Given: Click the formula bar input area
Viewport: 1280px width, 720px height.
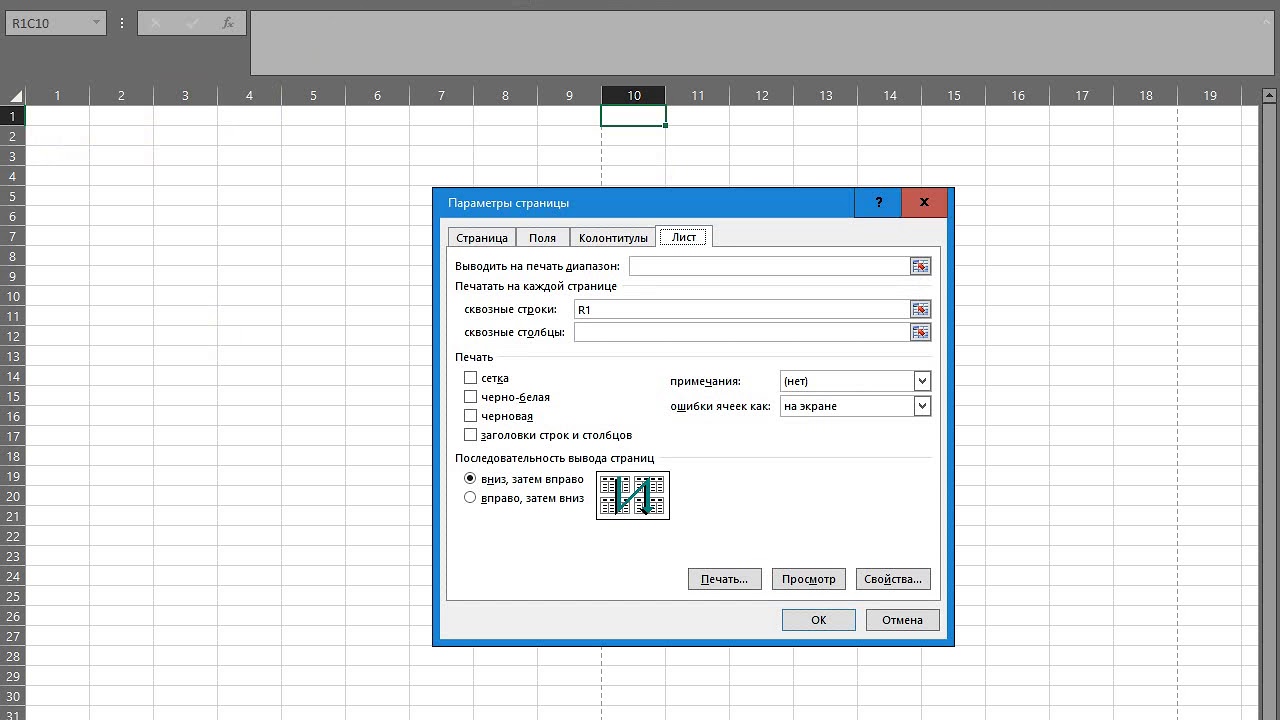Looking at the screenshot, I should coord(762,43).
